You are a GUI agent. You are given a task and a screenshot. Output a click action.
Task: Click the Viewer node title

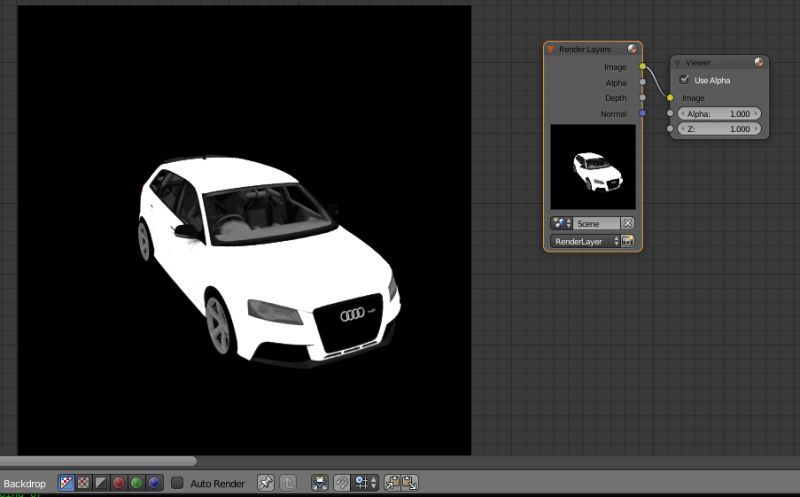pos(698,63)
